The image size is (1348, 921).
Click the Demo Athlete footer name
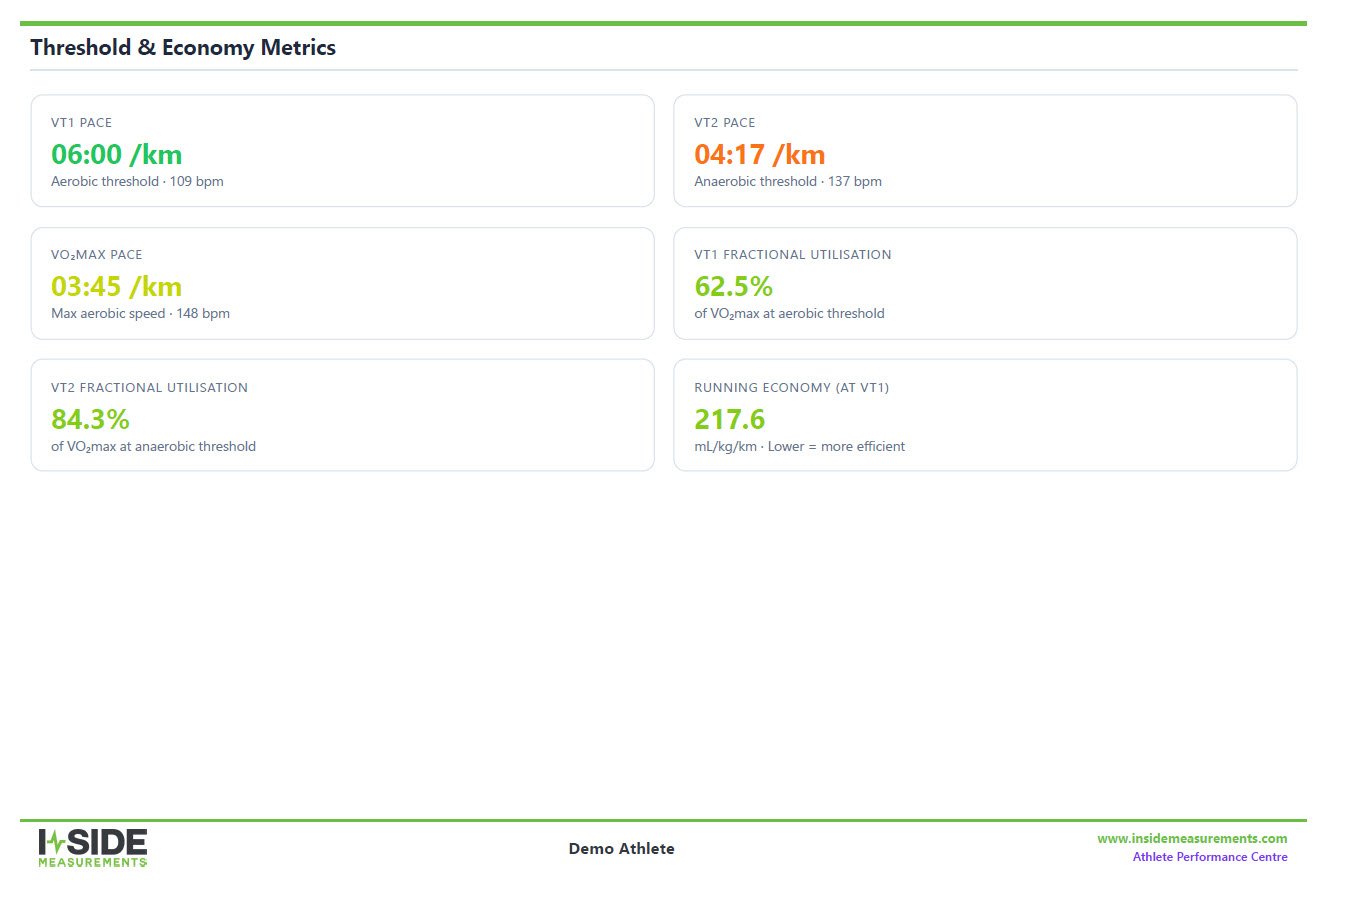[621, 848]
